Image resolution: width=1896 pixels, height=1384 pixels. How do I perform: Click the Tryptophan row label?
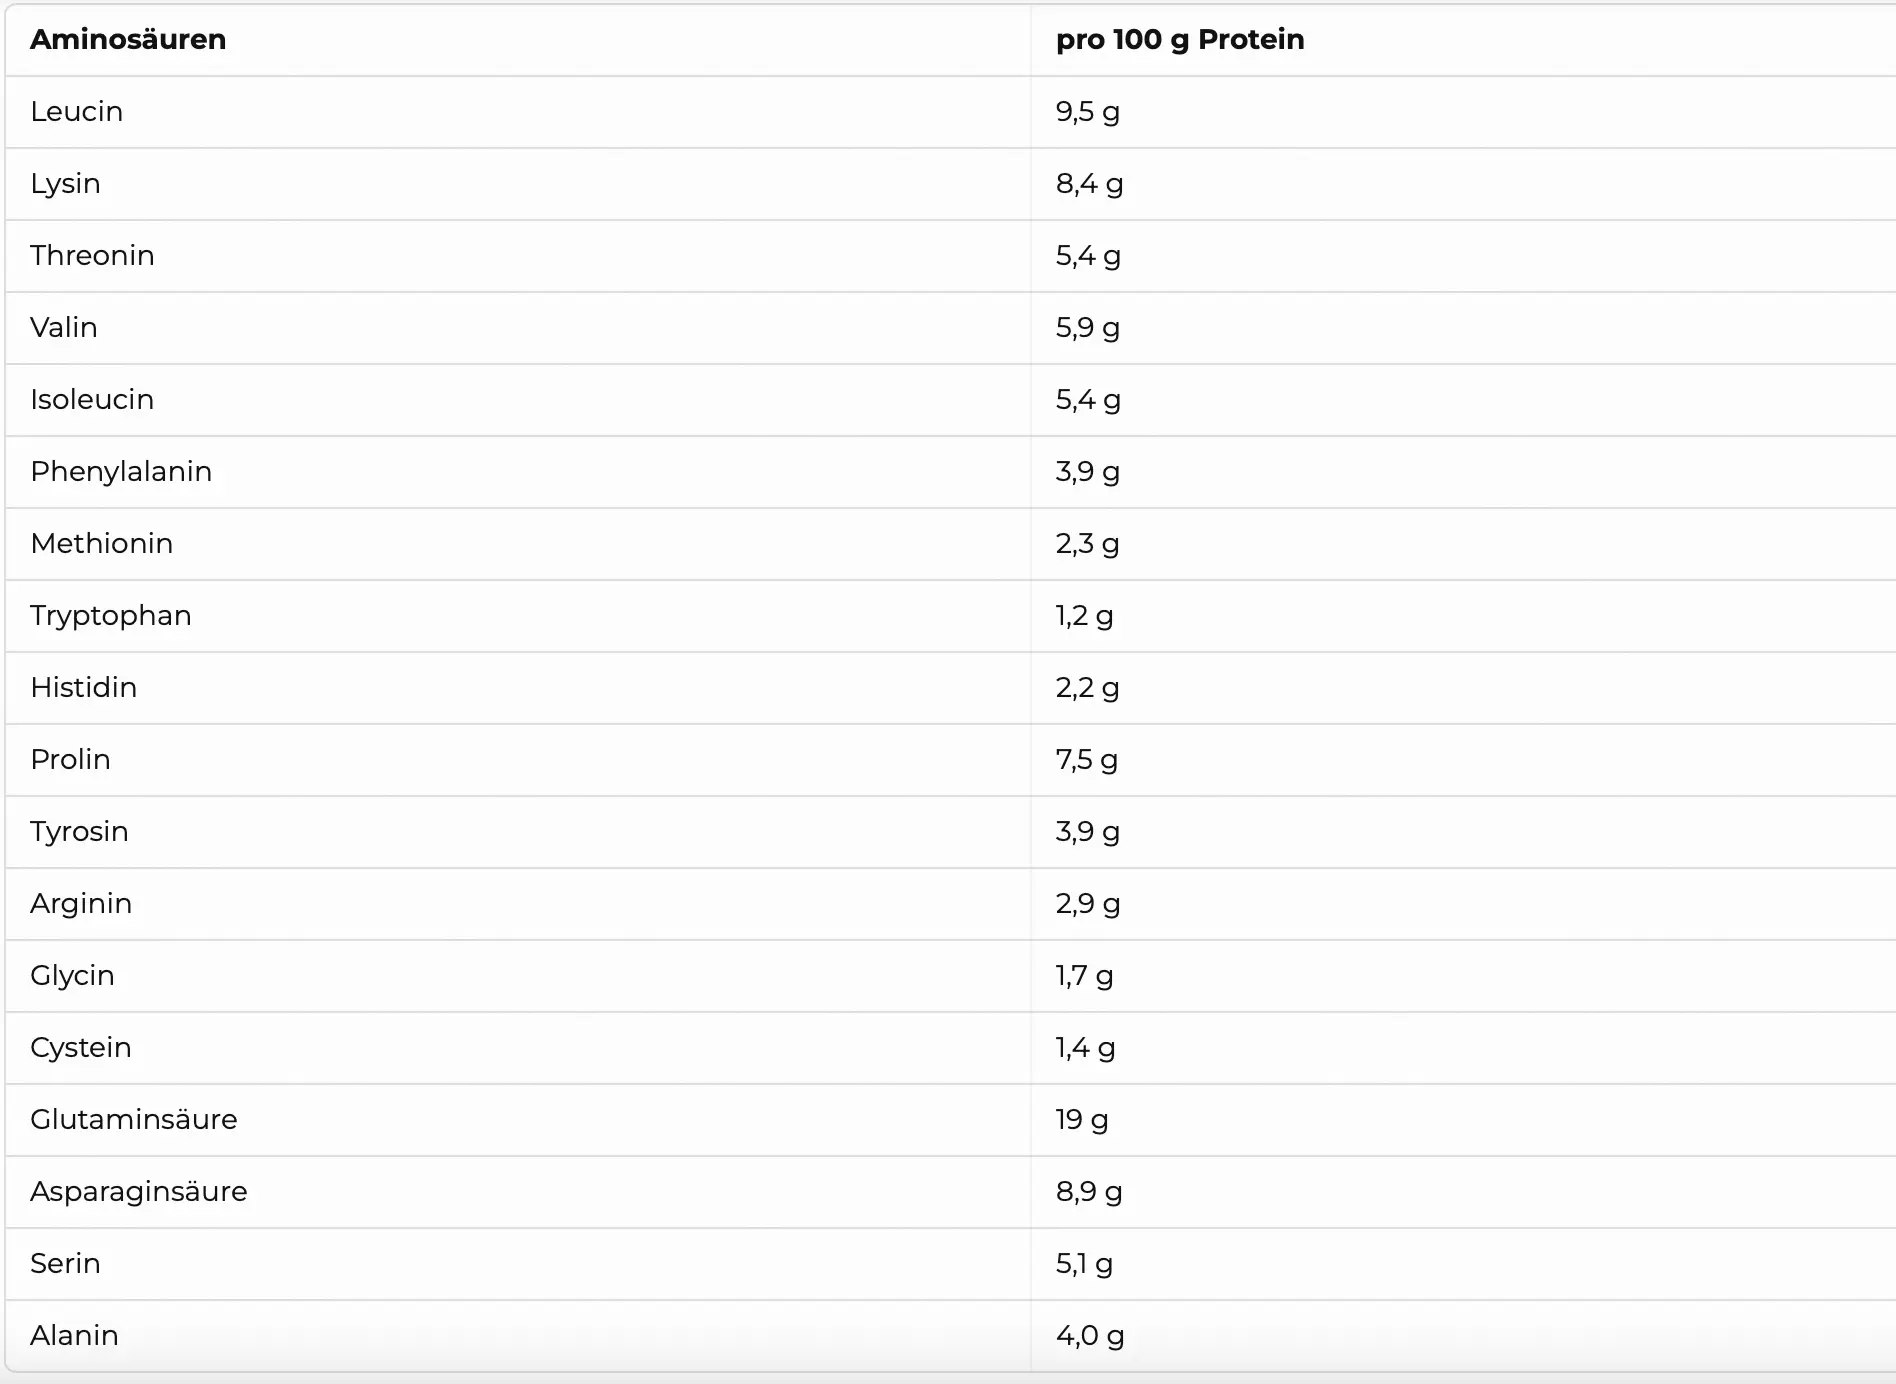coord(111,616)
